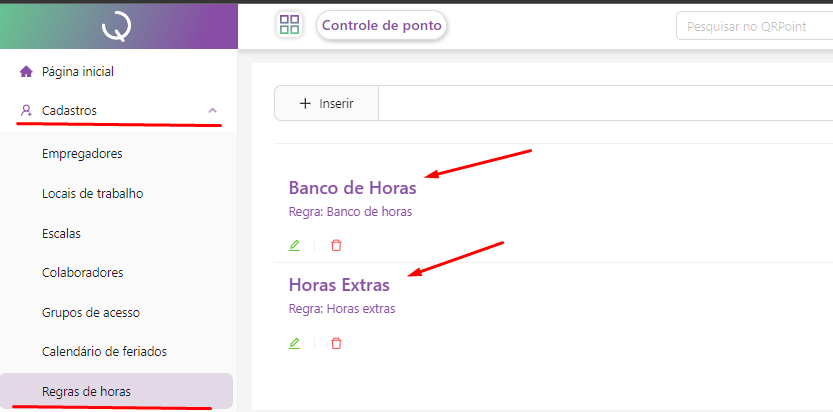This screenshot has width=833, height=412.
Task: Open the Banco de Horas title link
Action: click(x=352, y=188)
